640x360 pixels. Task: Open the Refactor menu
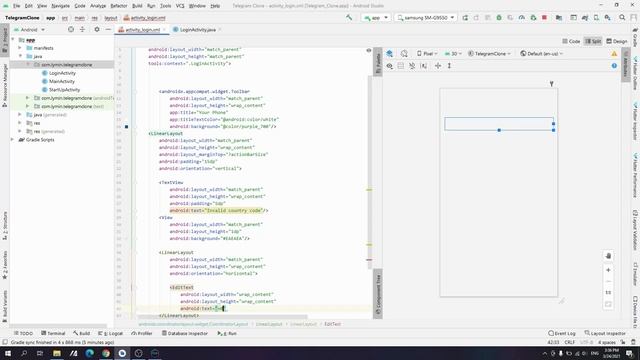119,6
